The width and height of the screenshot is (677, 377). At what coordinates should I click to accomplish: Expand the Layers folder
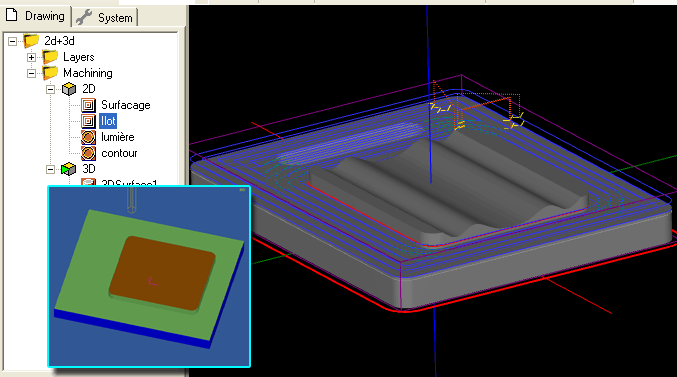pyautogui.click(x=32, y=57)
